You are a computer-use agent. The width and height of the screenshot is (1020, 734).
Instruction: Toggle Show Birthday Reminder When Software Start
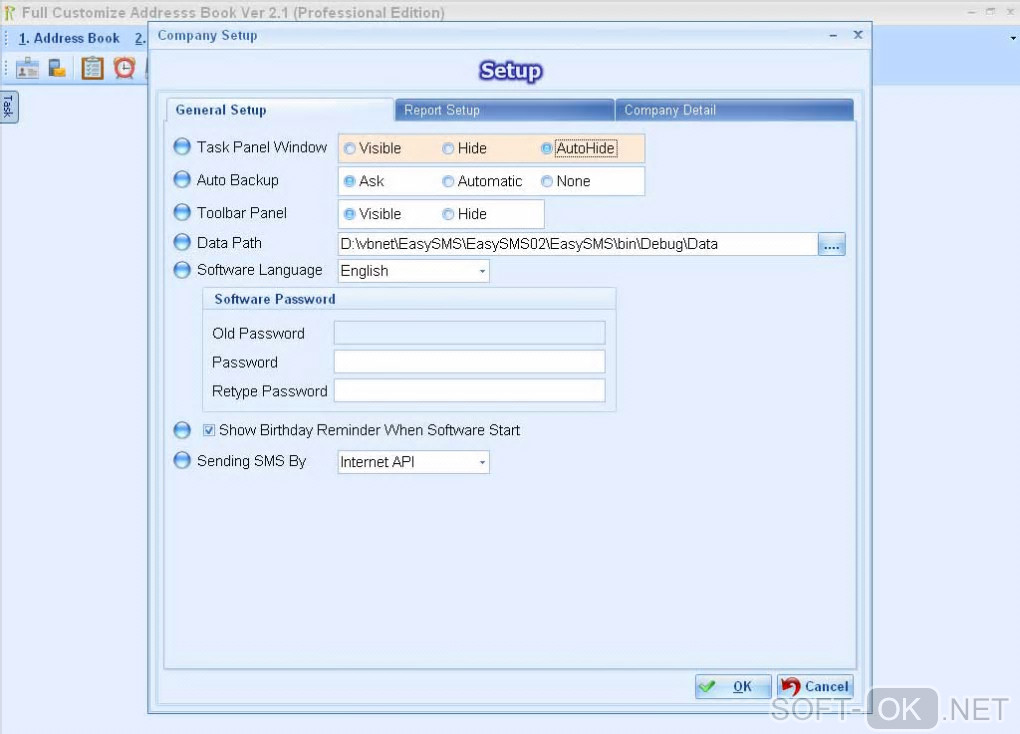(209, 430)
